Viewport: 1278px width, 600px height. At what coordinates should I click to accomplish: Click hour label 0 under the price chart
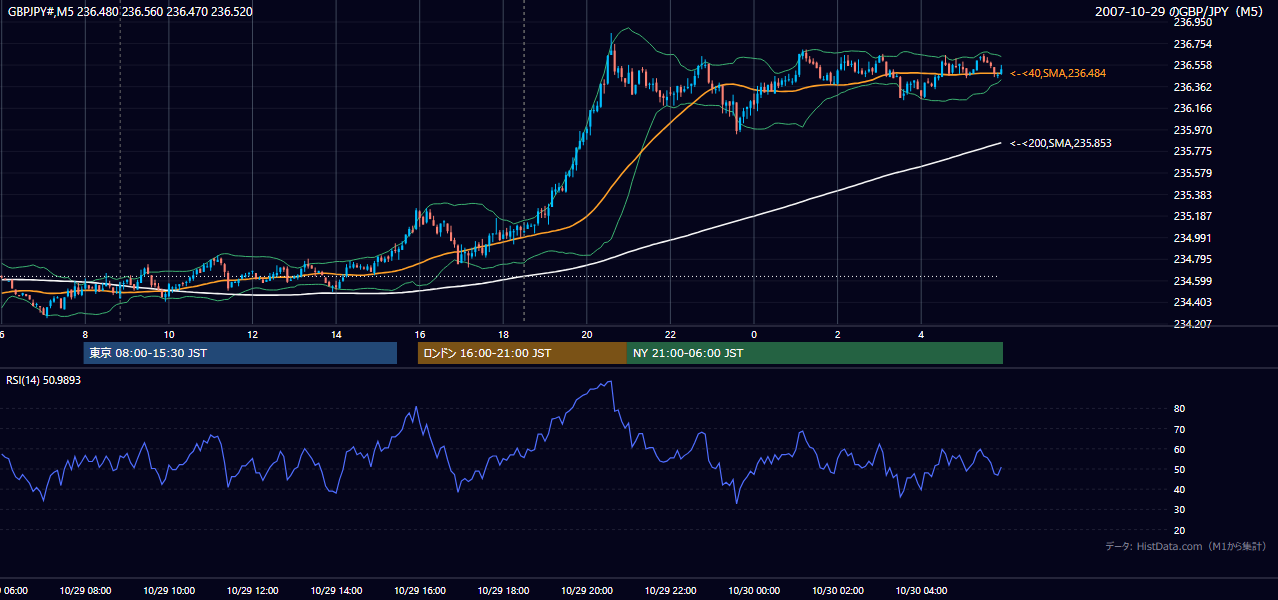754,334
